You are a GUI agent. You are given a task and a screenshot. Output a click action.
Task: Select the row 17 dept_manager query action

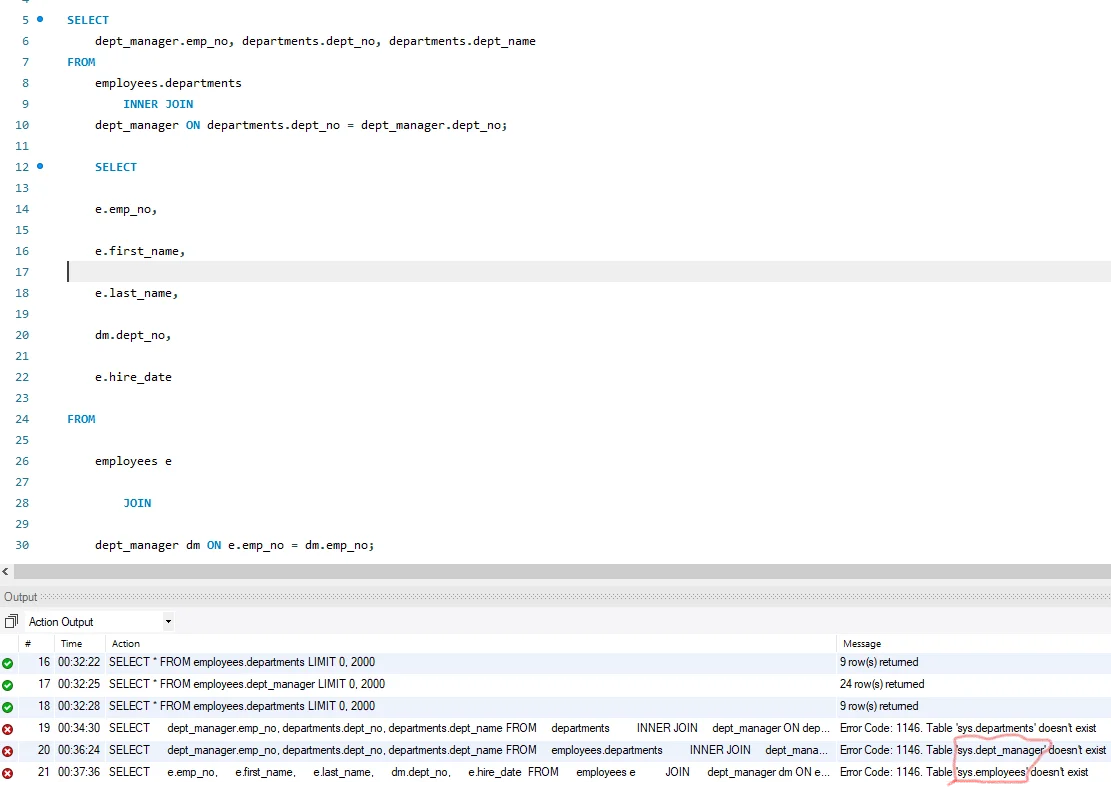247,685
